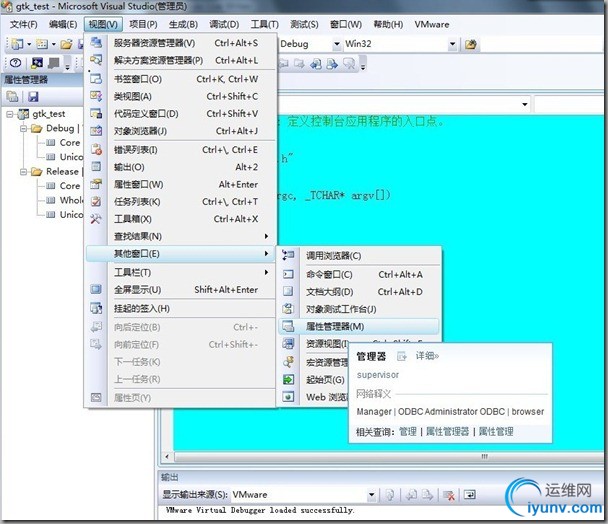Click the class view icon beside 类视图
This screenshot has height=524, width=608.
click(96, 96)
